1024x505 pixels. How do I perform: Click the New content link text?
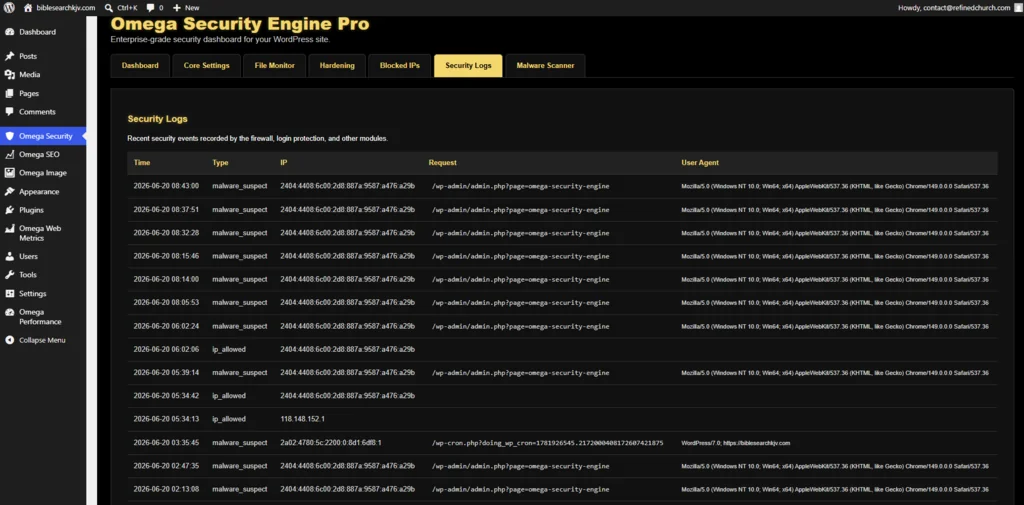[192, 8]
